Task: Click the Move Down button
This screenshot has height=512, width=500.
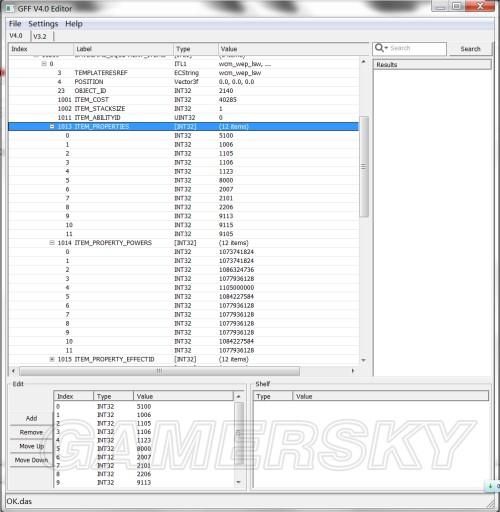Action: (x=31, y=460)
